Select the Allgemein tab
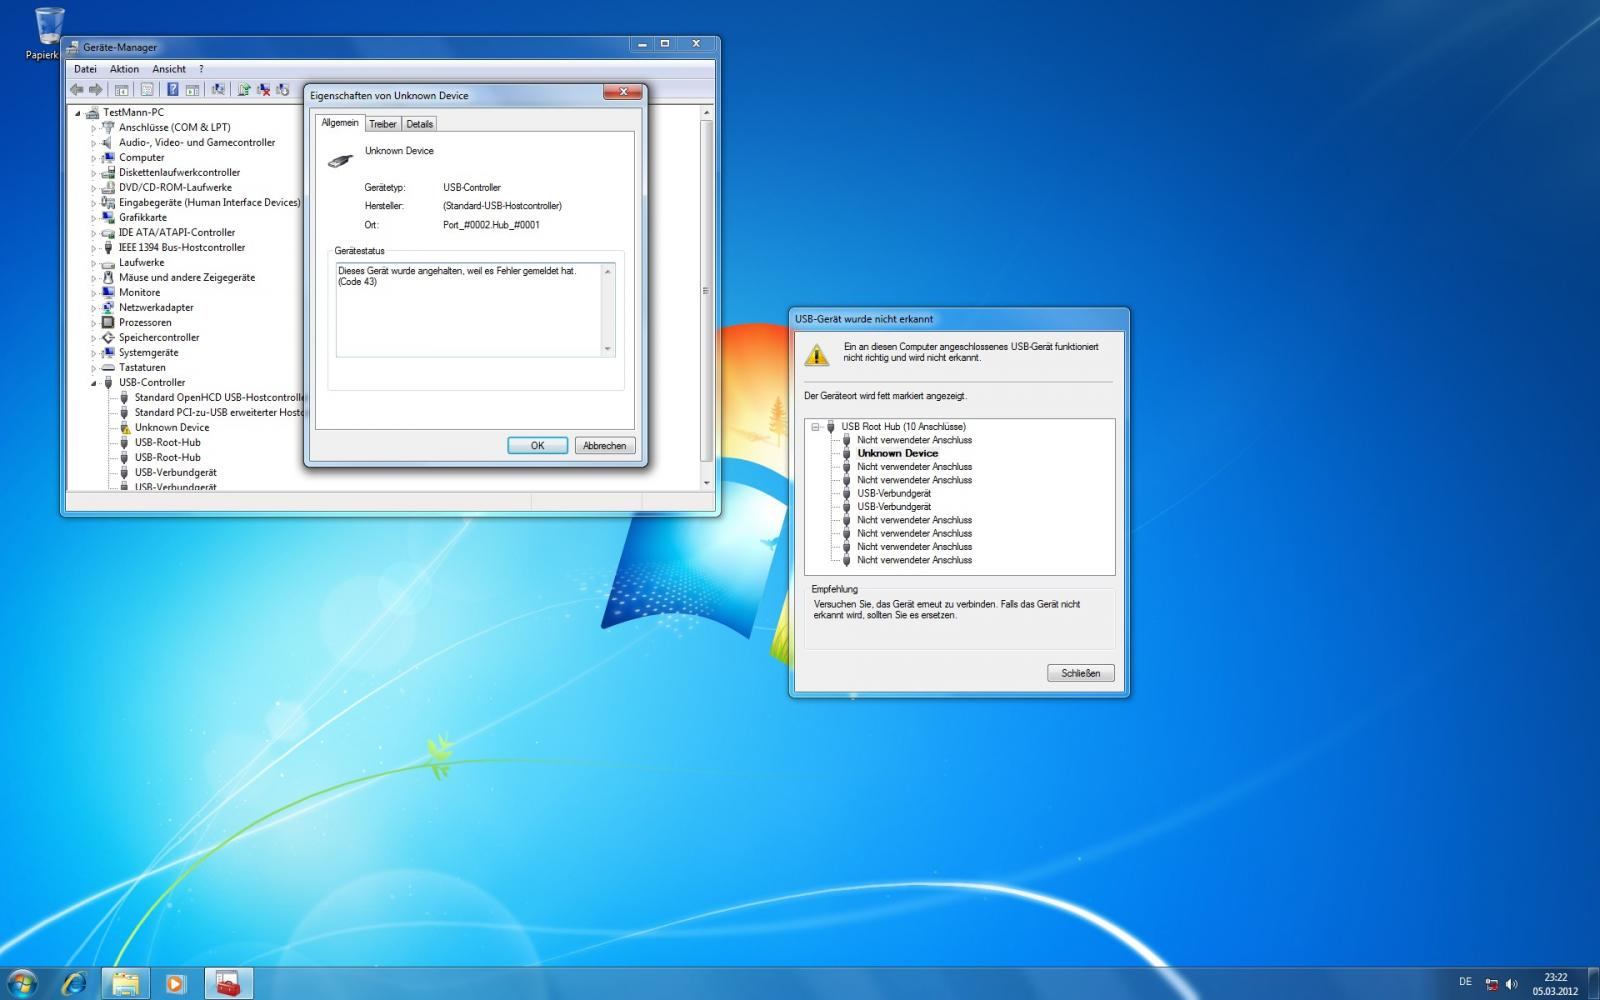The width and height of the screenshot is (1600, 1000). (340, 122)
